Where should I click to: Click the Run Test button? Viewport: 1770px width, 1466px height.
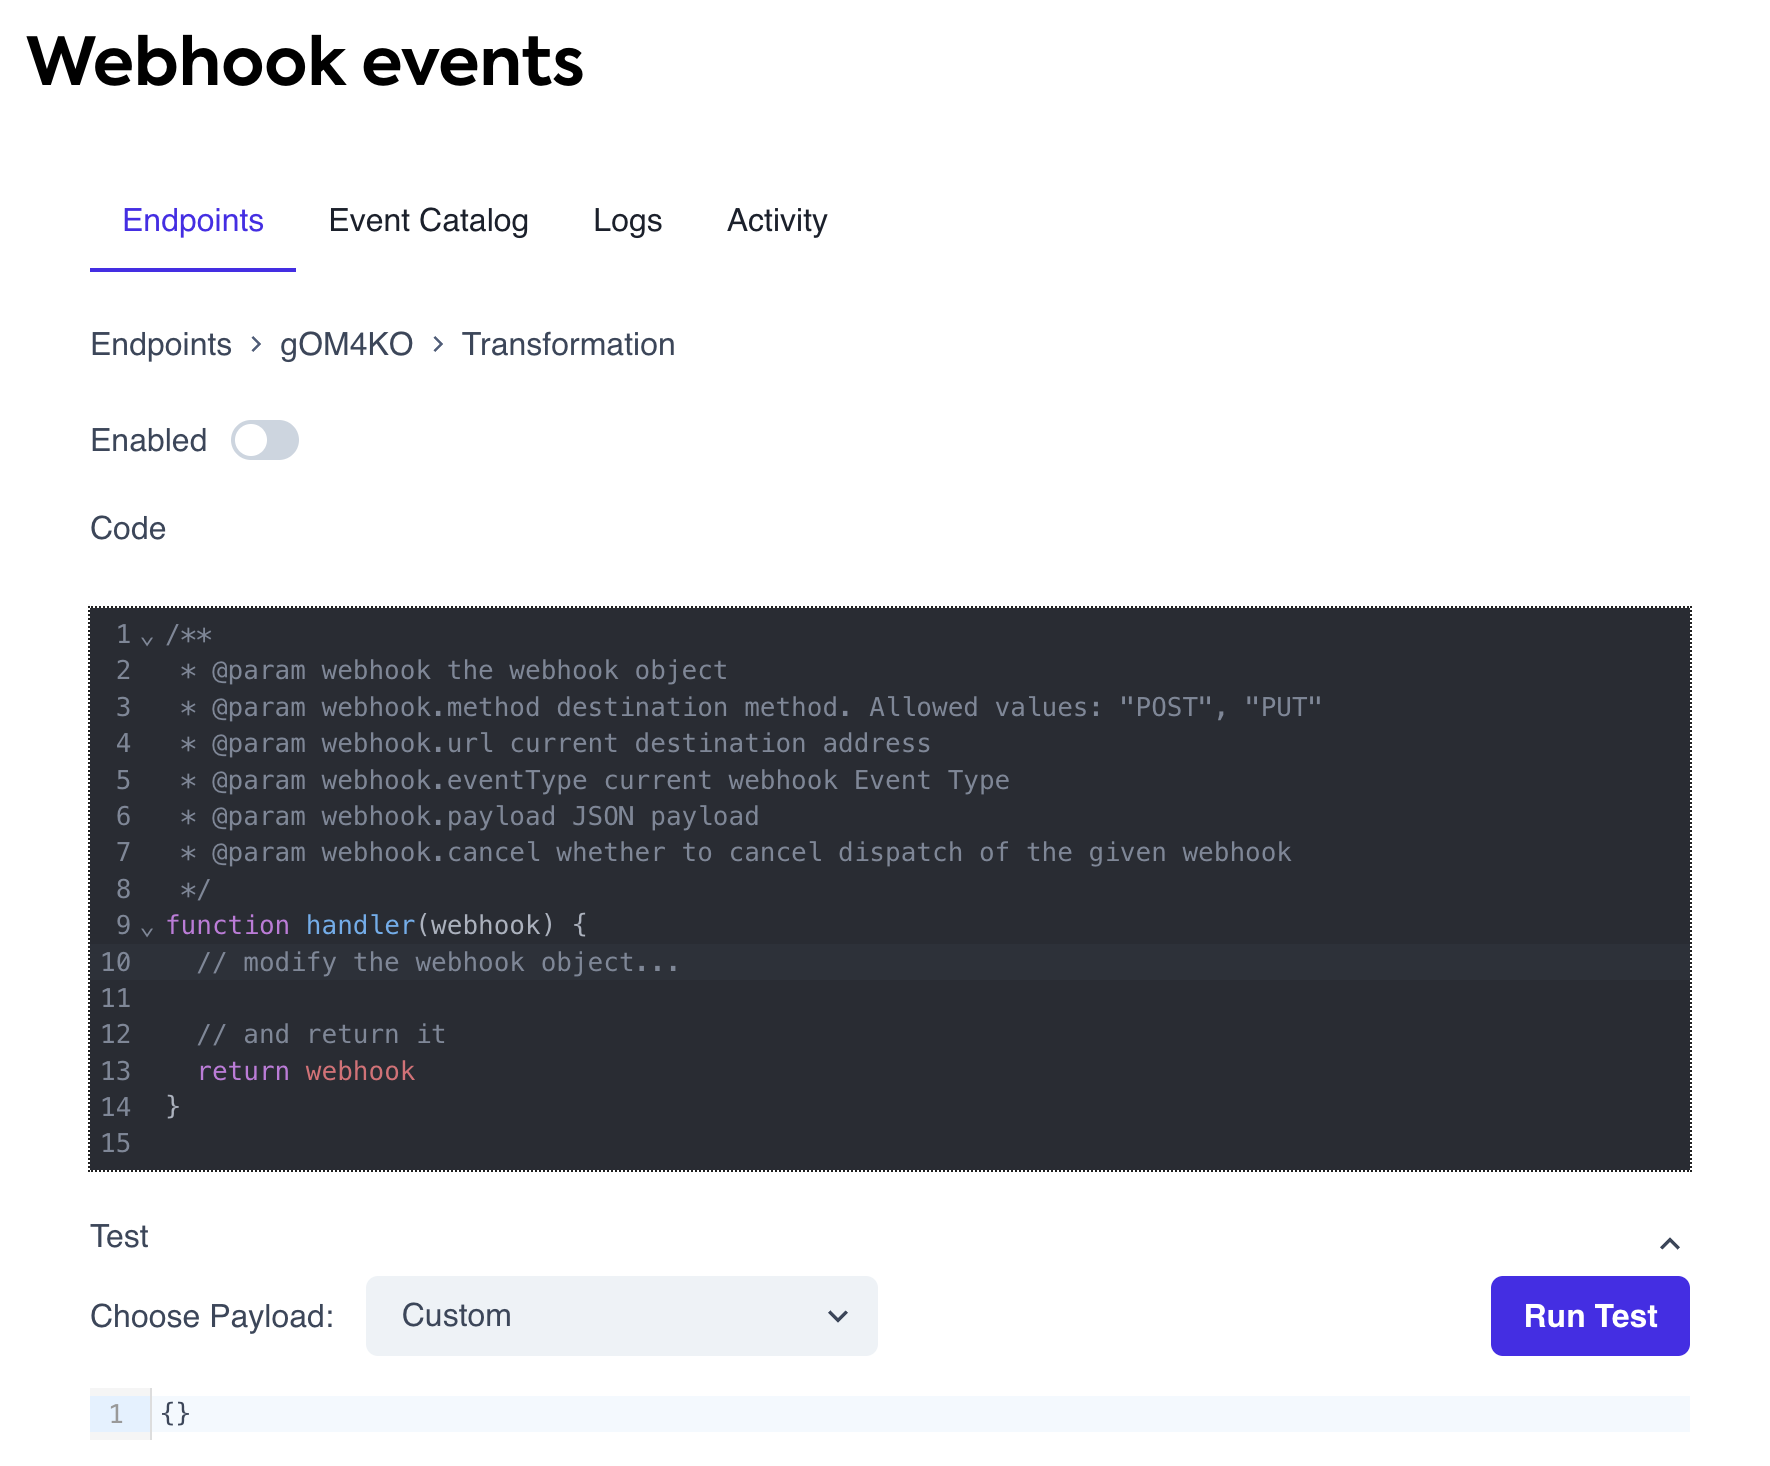tap(1589, 1316)
